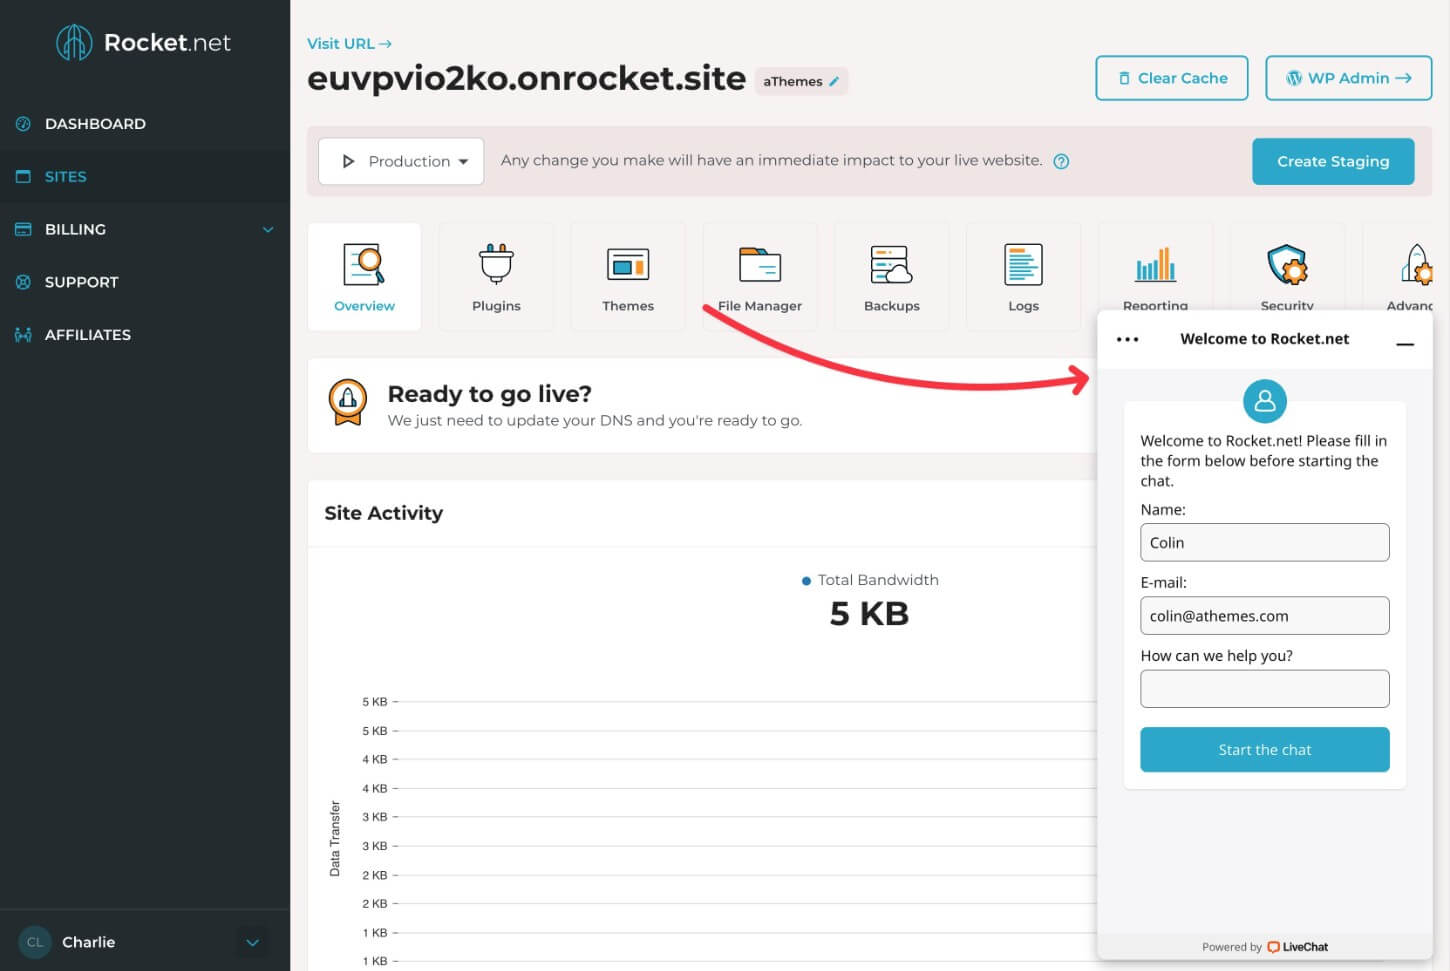This screenshot has width=1450, height=971.
Task: Open the Security tab
Action: [1287, 268]
